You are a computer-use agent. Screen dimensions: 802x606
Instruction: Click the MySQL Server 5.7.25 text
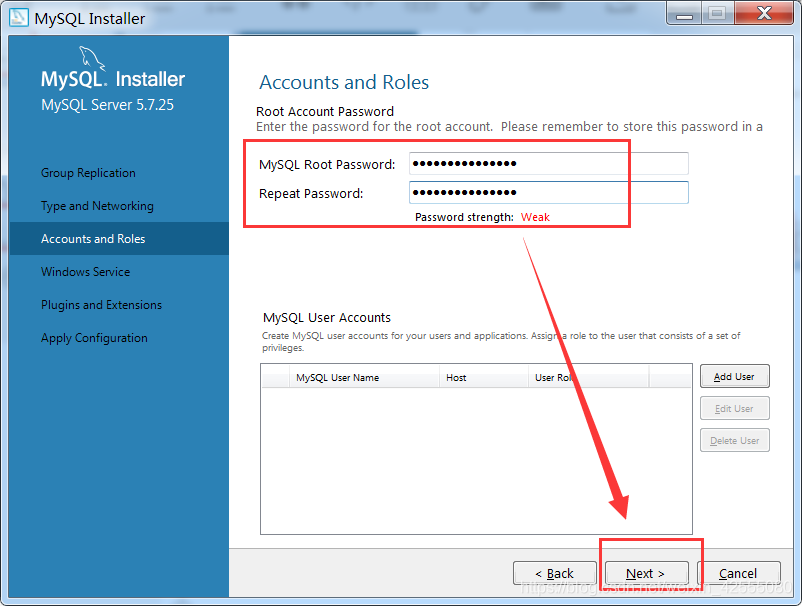tap(107, 105)
